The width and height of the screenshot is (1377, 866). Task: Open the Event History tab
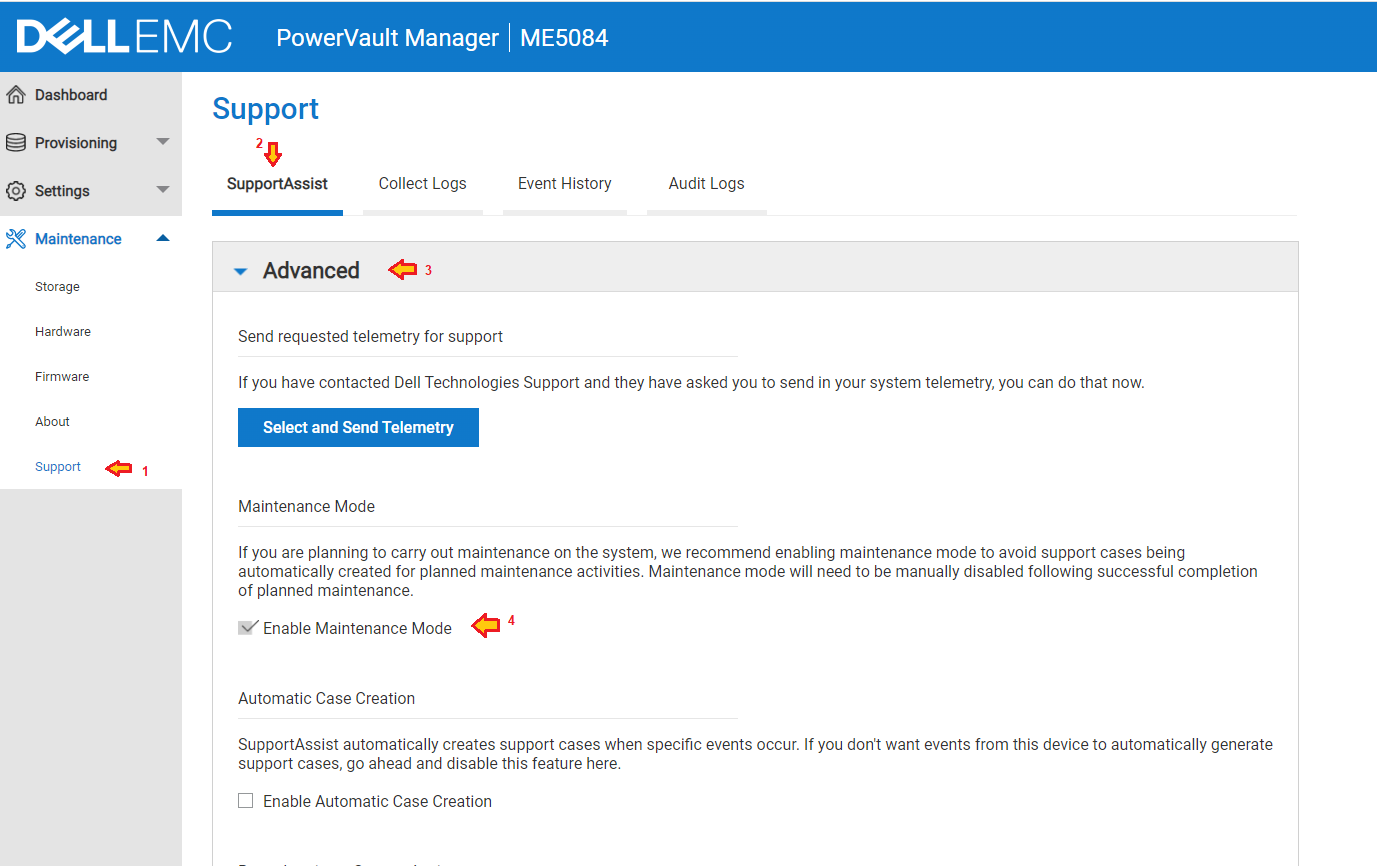click(564, 183)
